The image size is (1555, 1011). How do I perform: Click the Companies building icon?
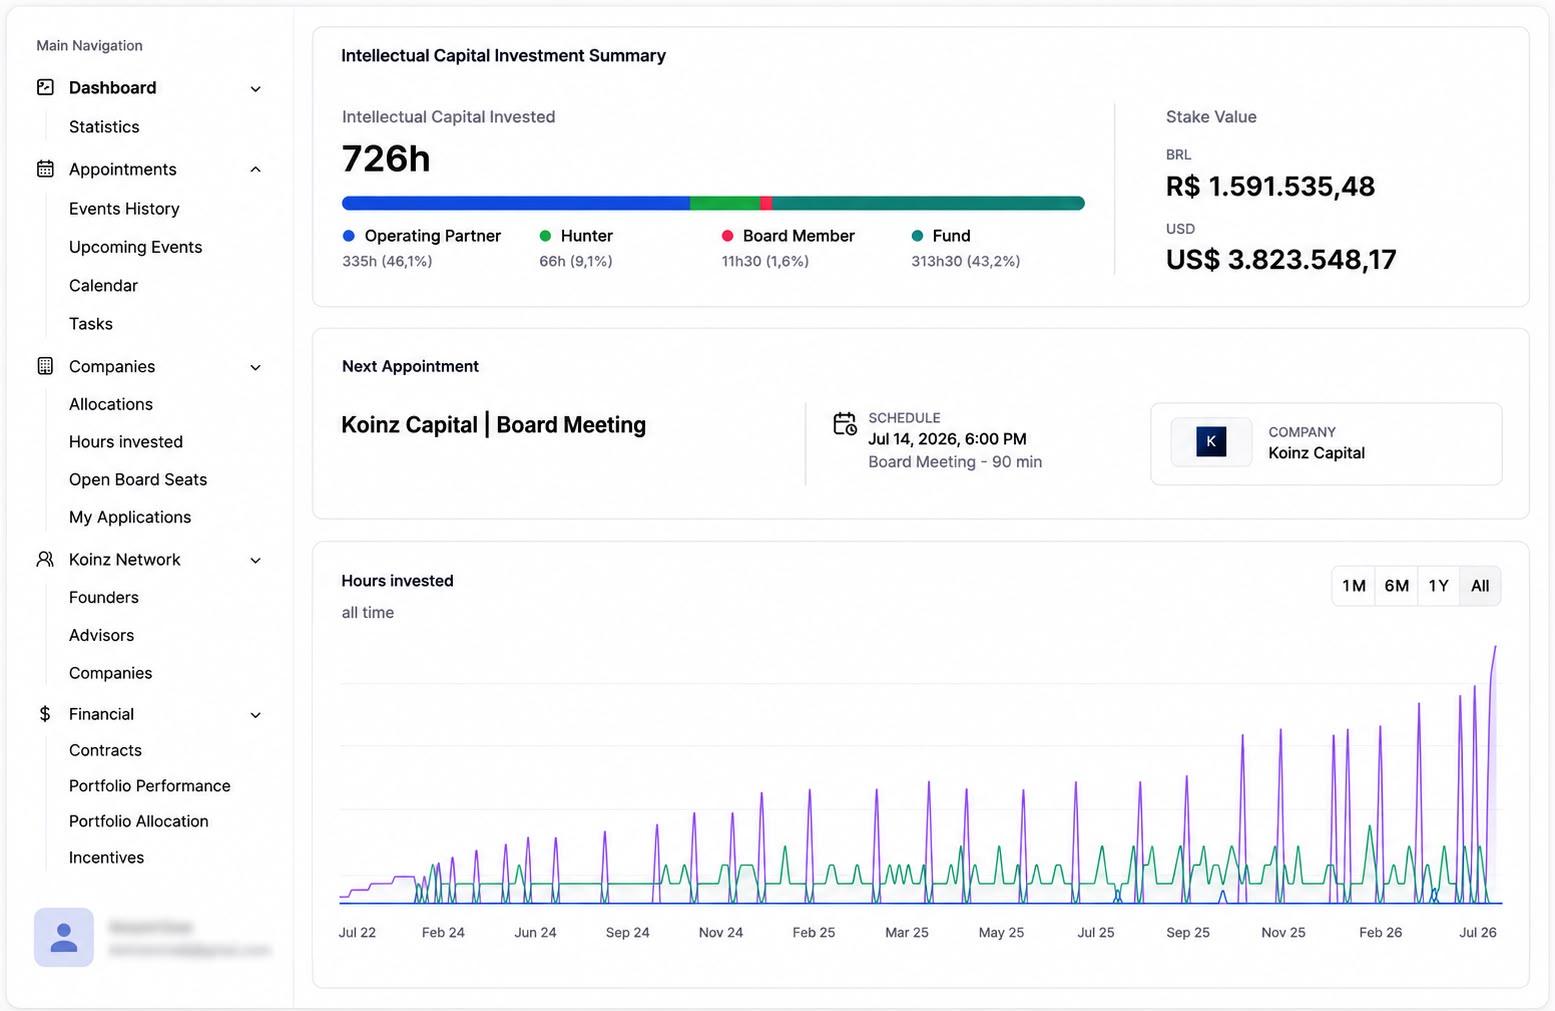45,366
